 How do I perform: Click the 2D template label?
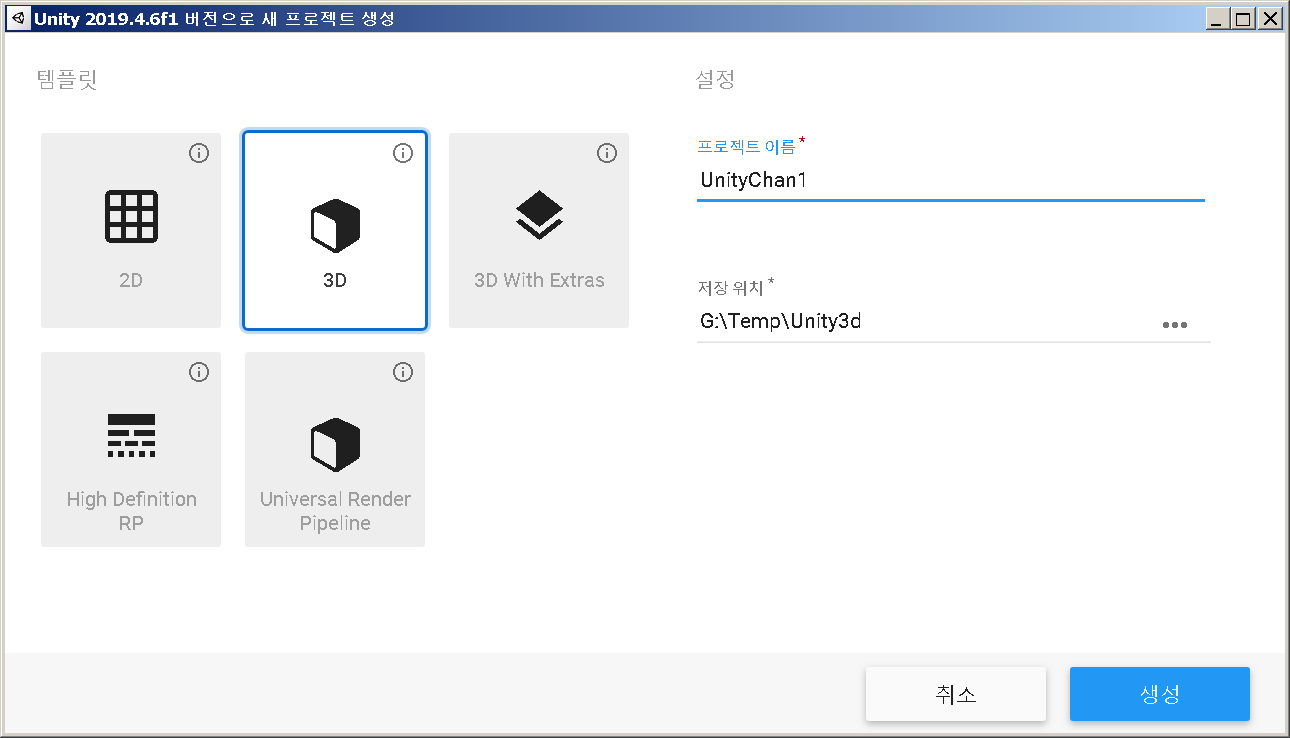tap(131, 280)
